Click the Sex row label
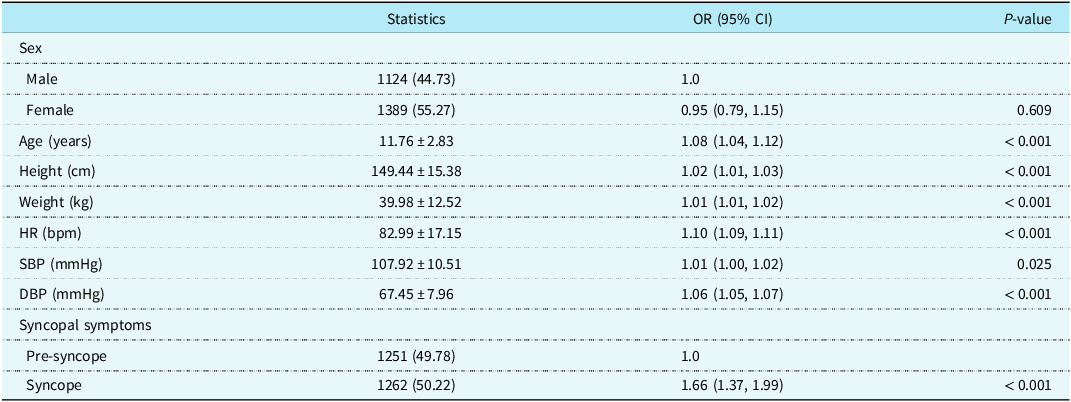Image resolution: width=1071 pixels, height=402 pixels. click(29, 47)
